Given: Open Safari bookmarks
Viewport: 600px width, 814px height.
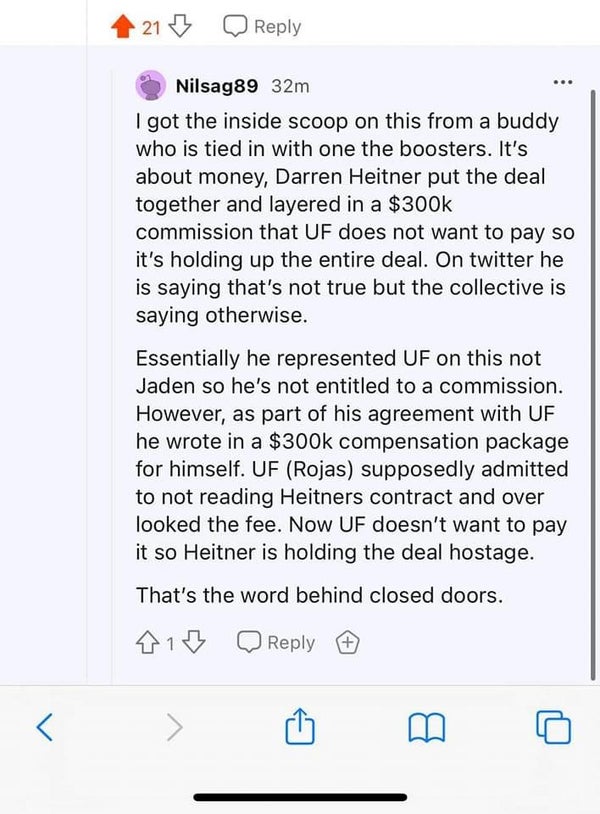Looking at the screenshot, I should click(427, 727).
